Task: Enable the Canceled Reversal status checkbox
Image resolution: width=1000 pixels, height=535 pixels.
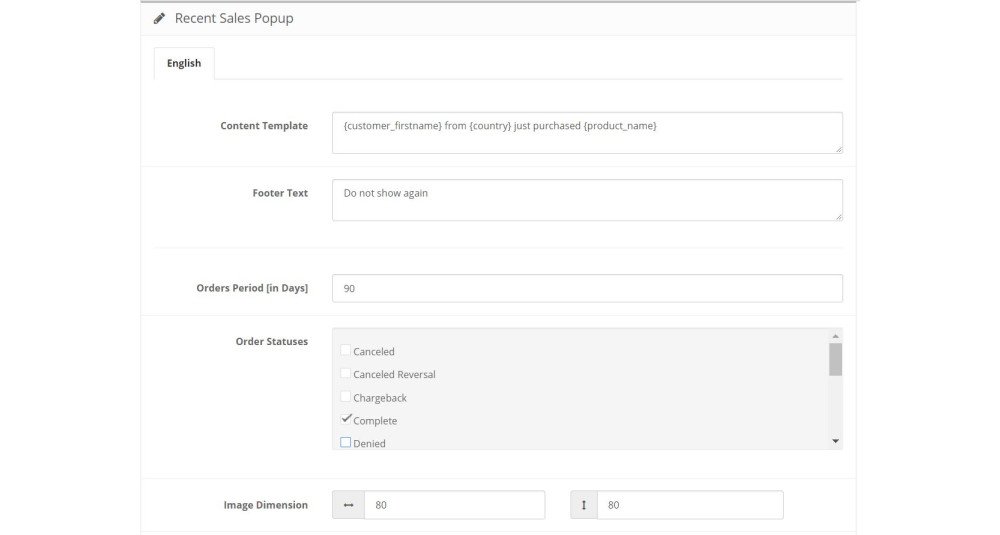Action: [345, 373]
